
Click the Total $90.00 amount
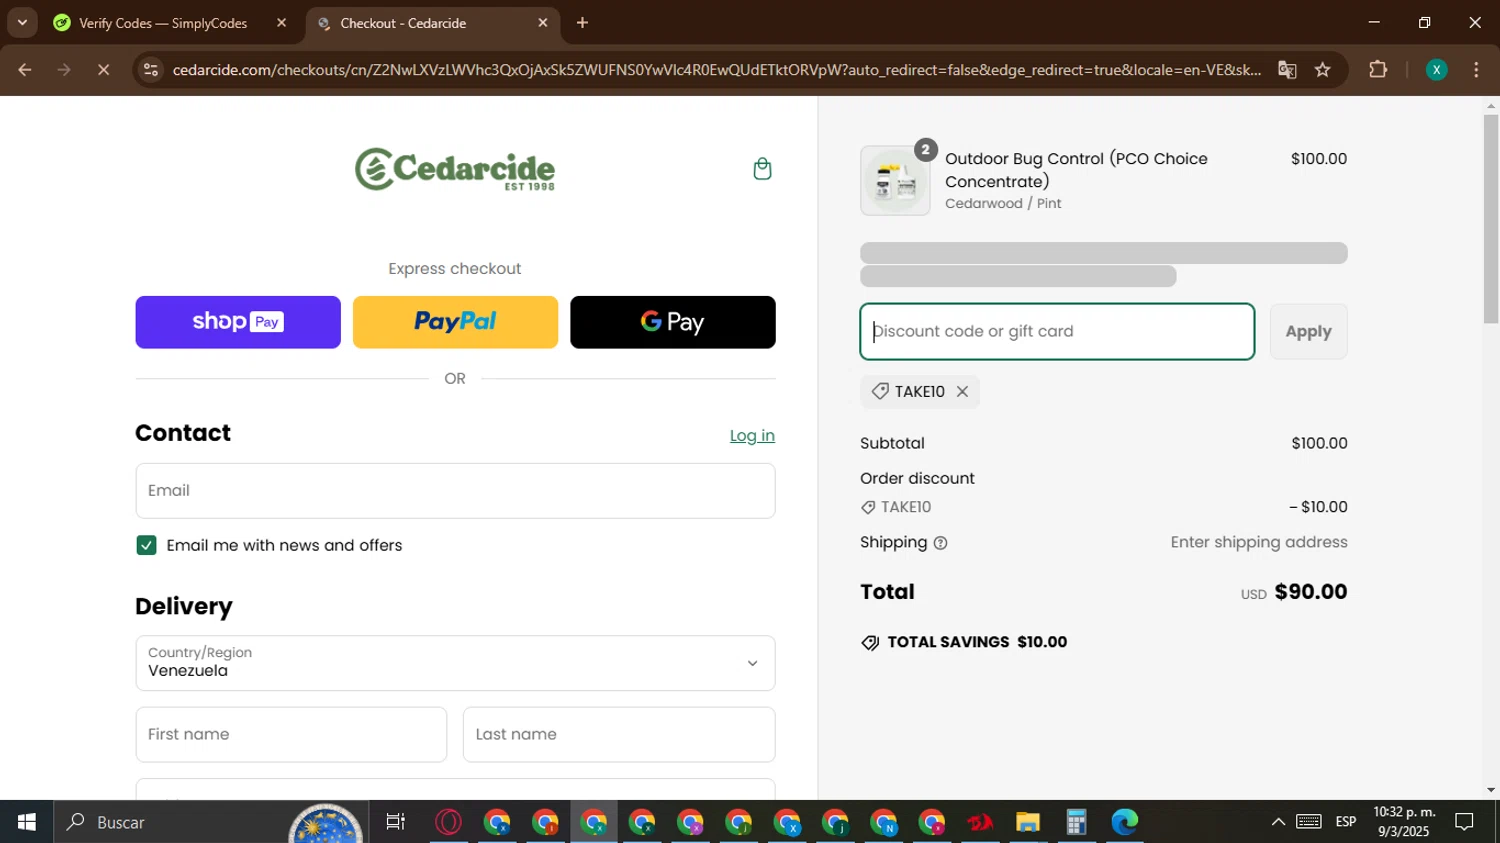click(1311, 592)
